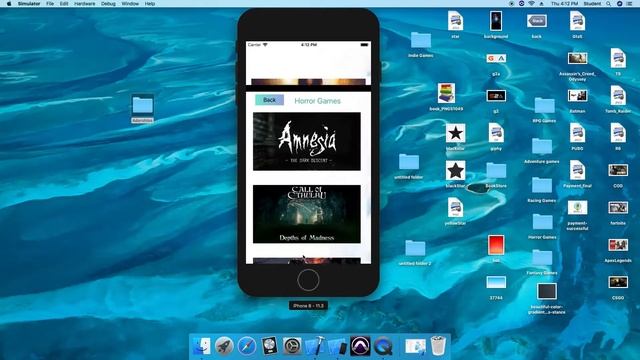The image size is (640, 360).
Task: Select the Adventure games folder on desktop
Action: coord(542,147)
